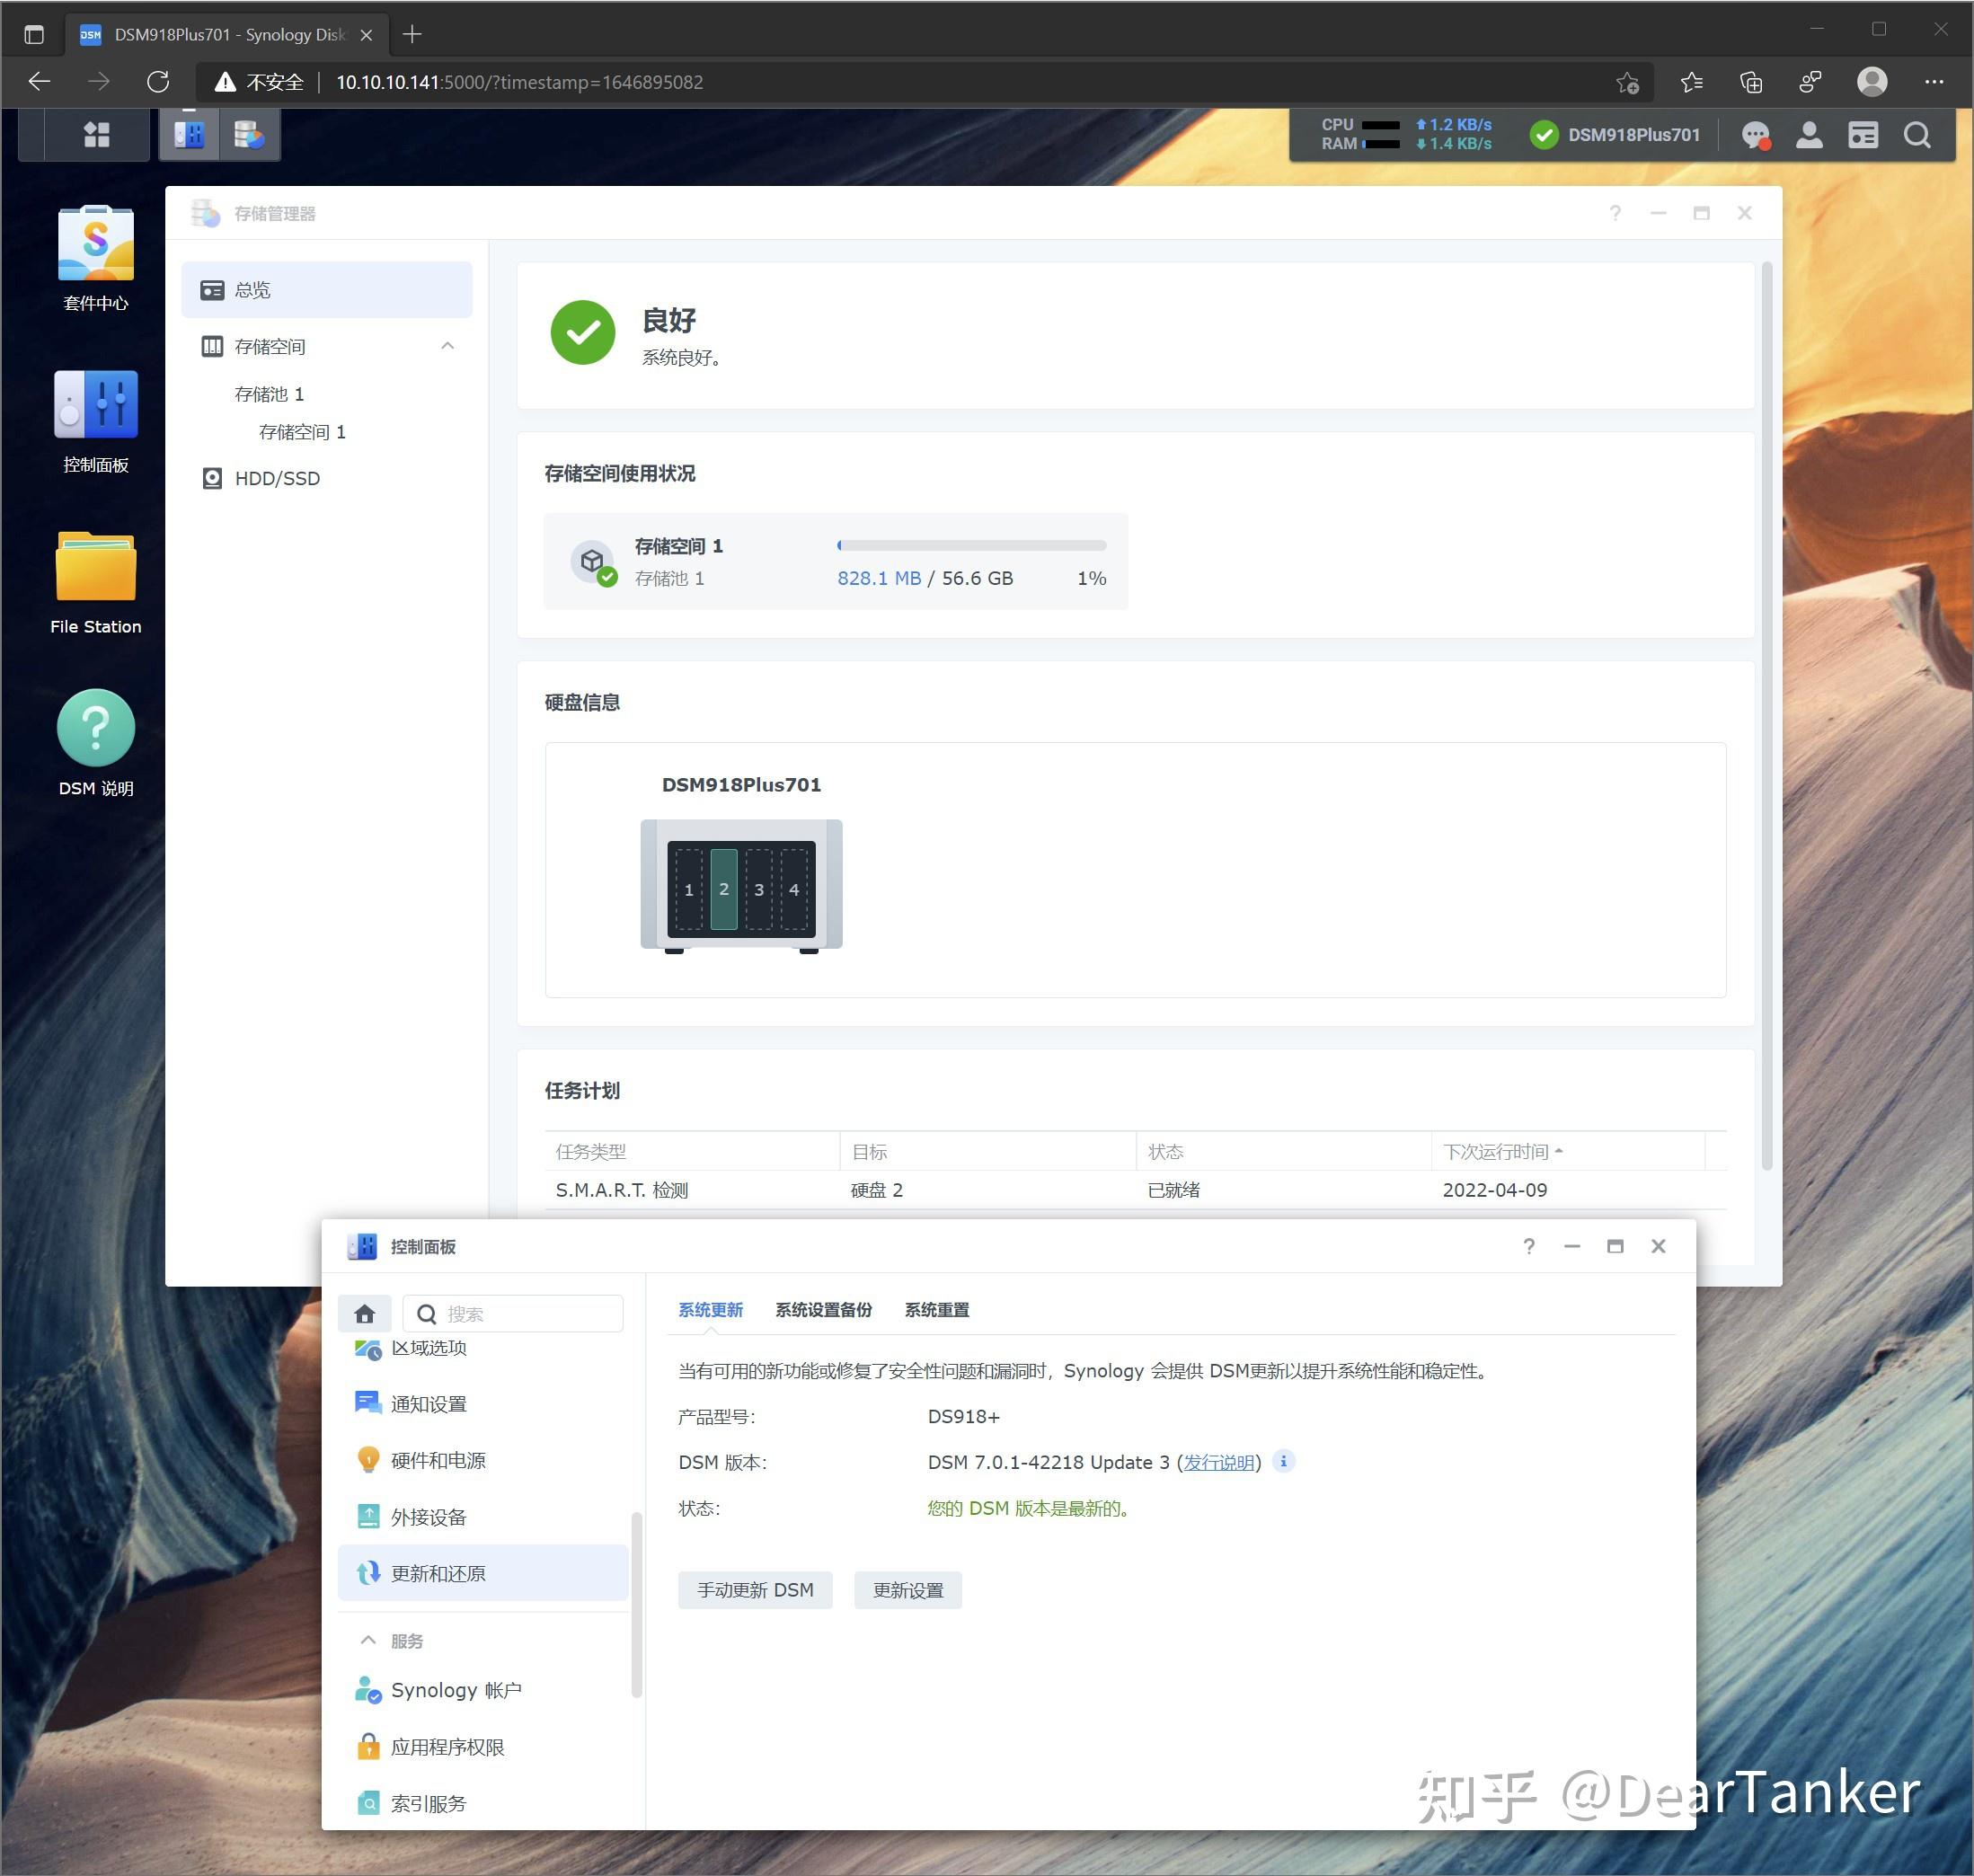Open the widgets panel icon
This screenshot has height=1876, width=1974.
click(x=1863, y=135)
